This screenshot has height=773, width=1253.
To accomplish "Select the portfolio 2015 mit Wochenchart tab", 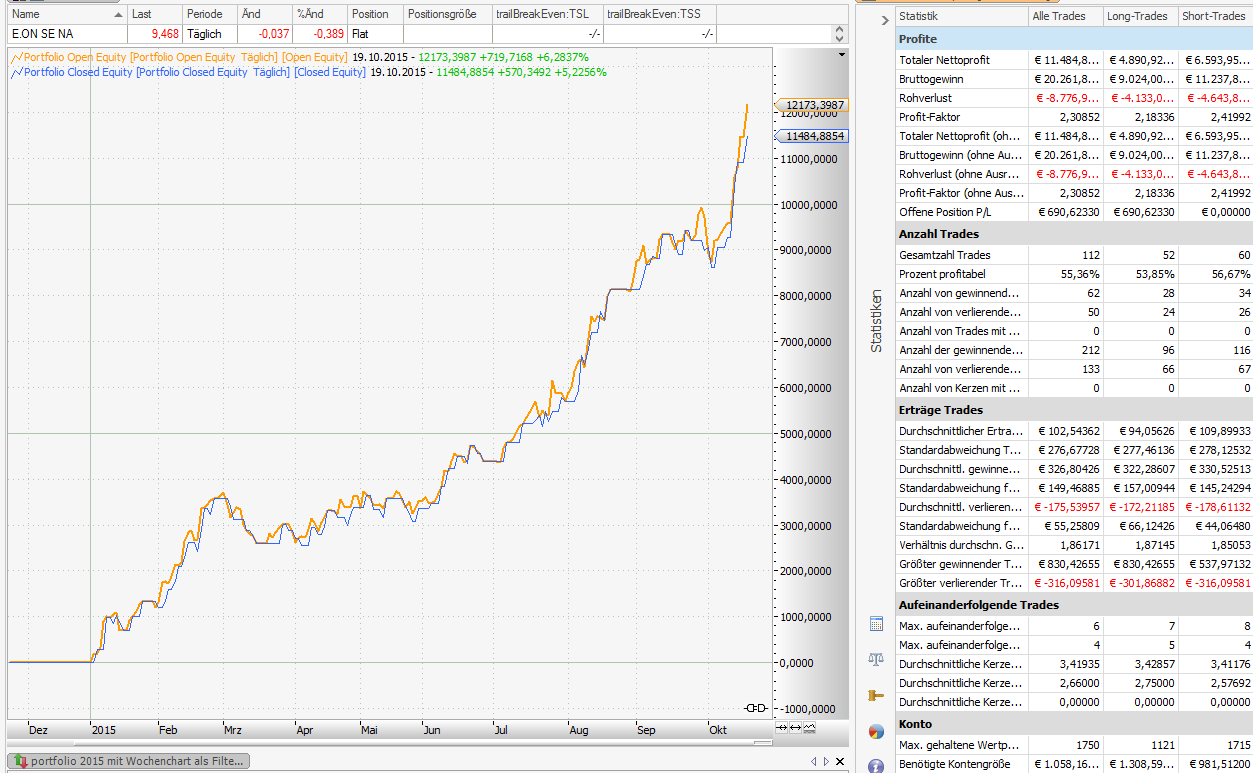I will 130,761.
